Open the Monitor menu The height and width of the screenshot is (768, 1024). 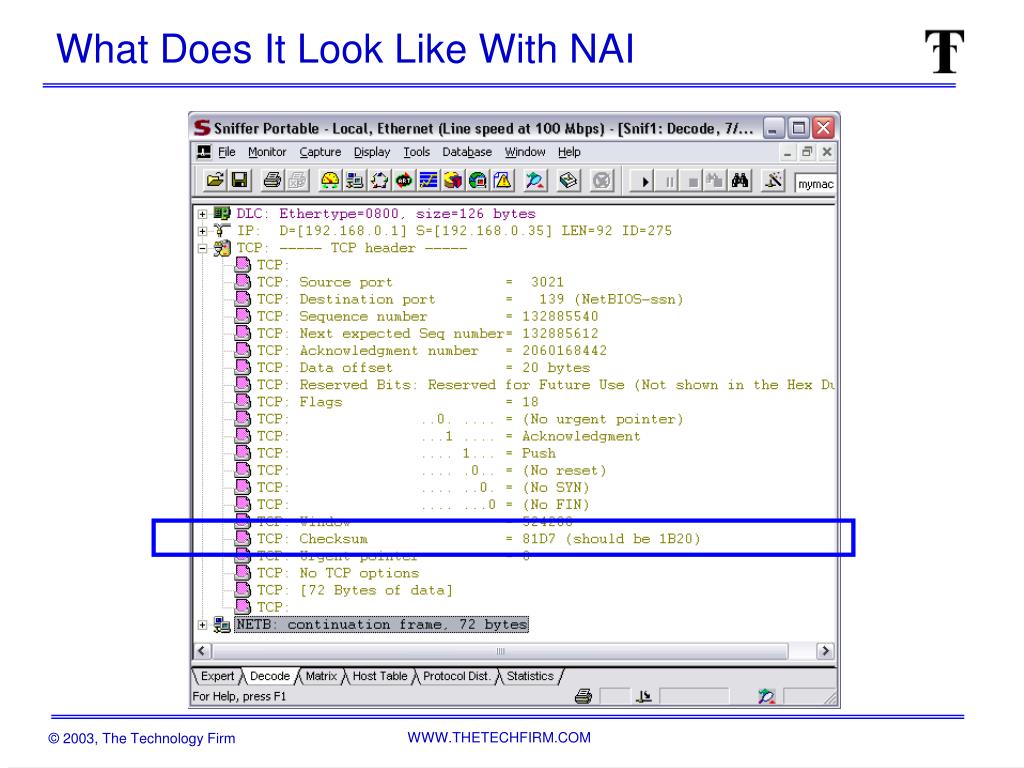coord(267,152)
